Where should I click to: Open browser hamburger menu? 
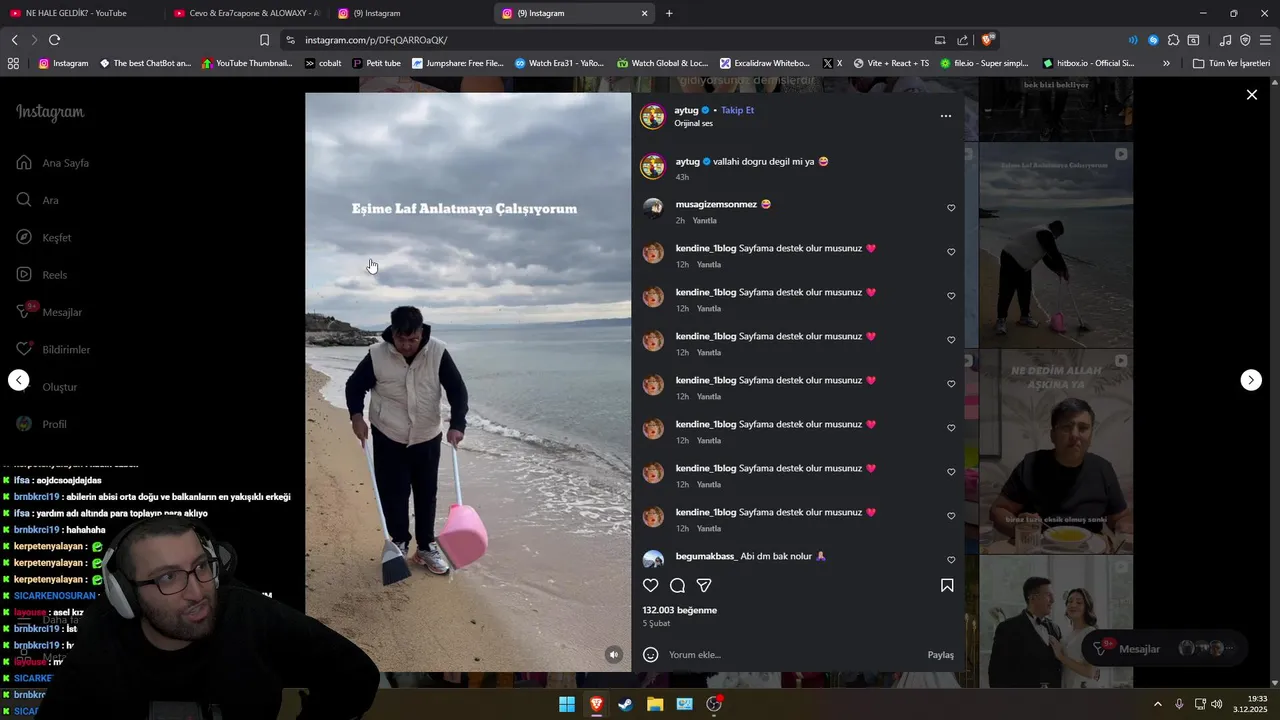[x=1266, y=40]
